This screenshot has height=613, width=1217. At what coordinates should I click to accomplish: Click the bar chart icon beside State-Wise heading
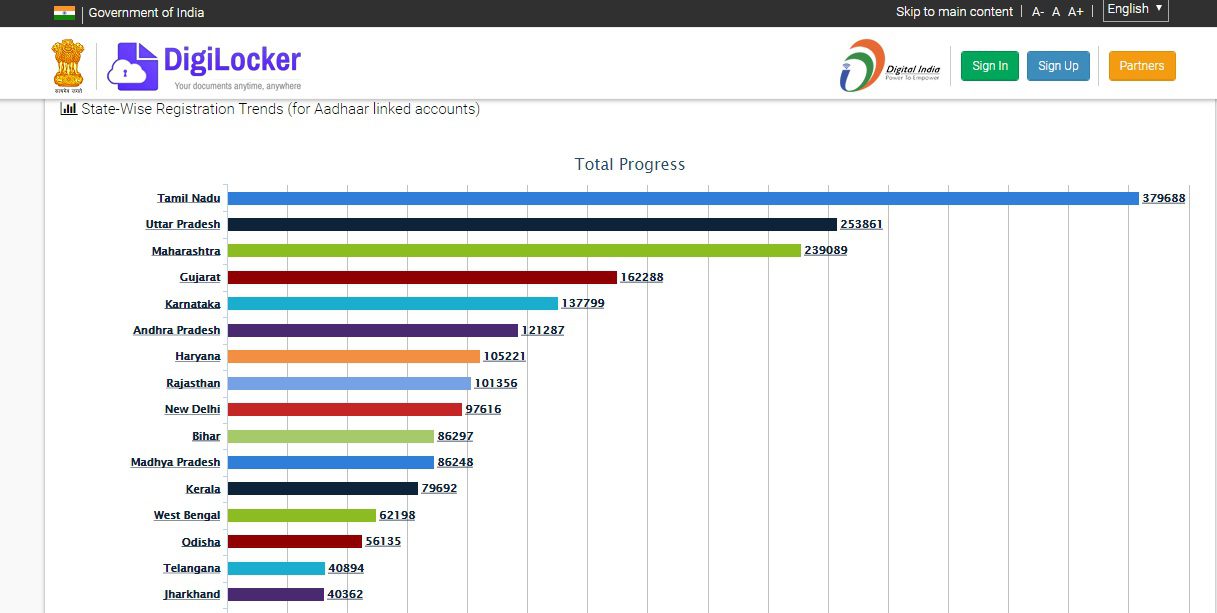[69, 109]
